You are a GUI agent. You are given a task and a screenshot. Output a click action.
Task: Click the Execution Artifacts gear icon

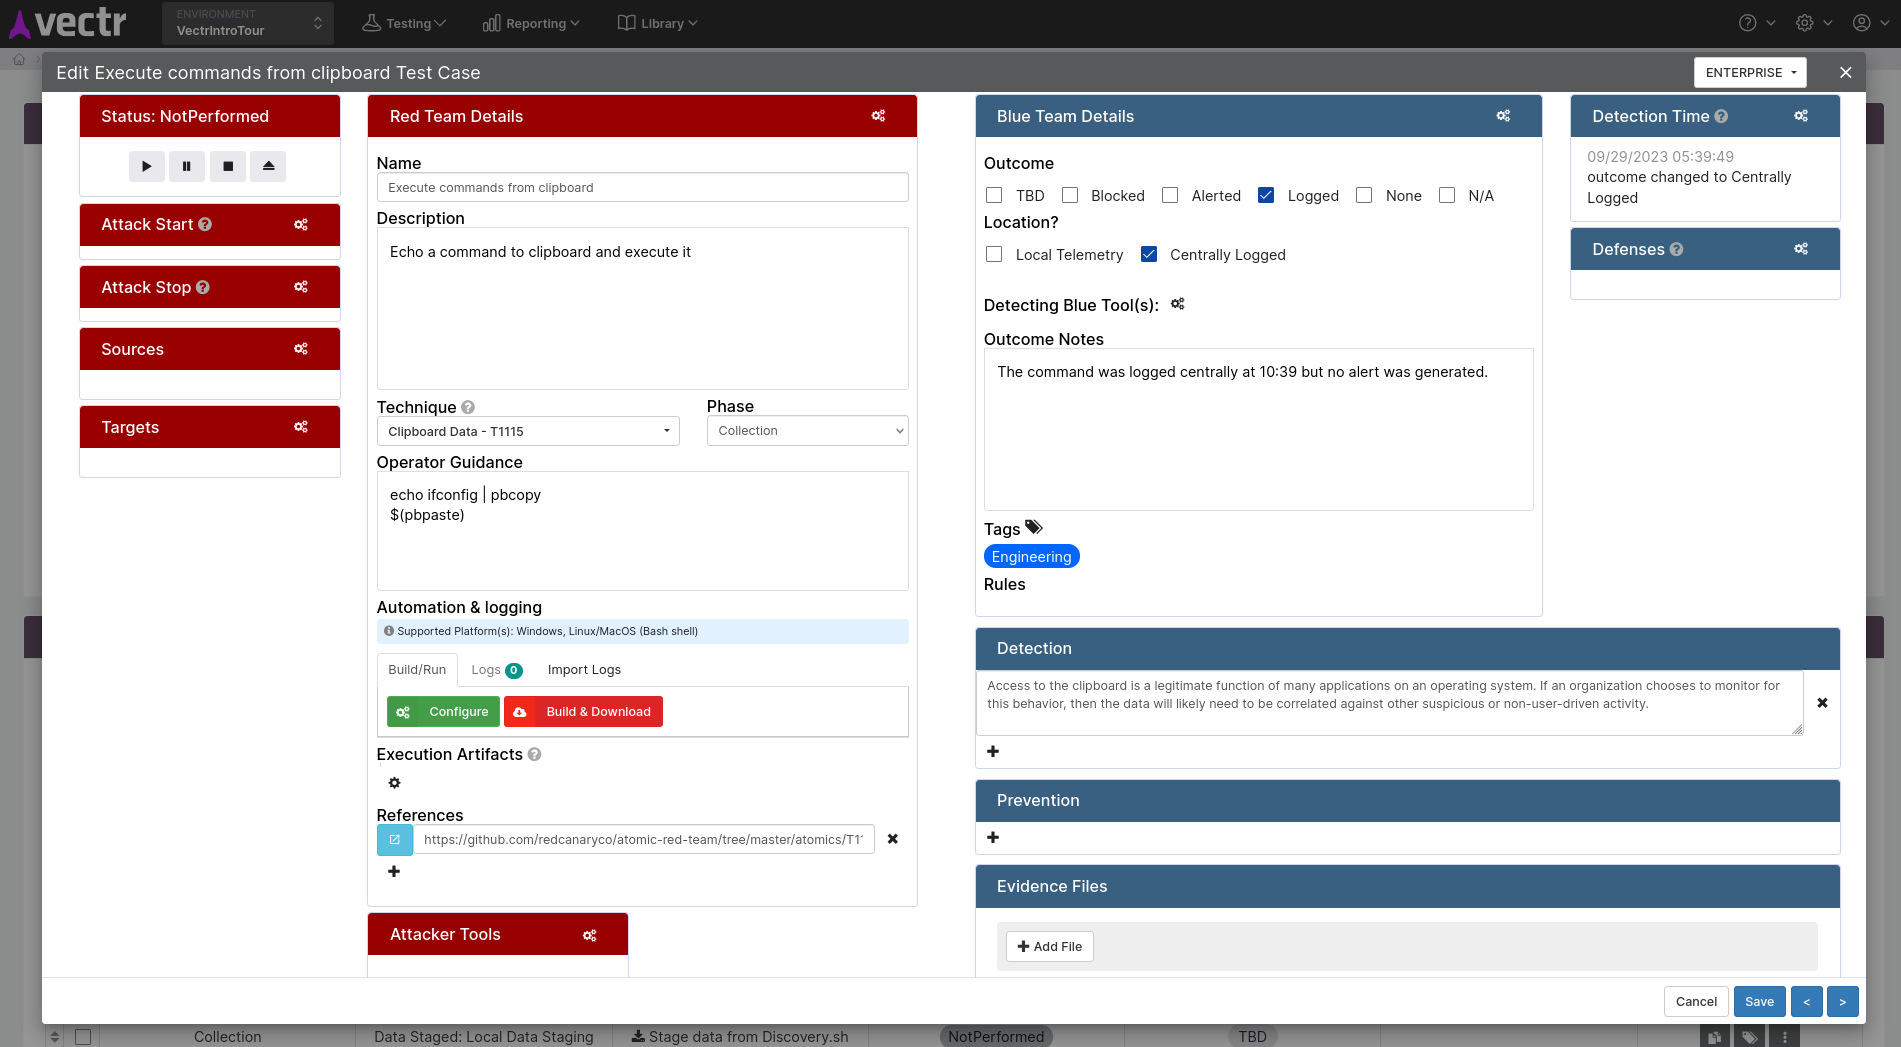(395, 783)
